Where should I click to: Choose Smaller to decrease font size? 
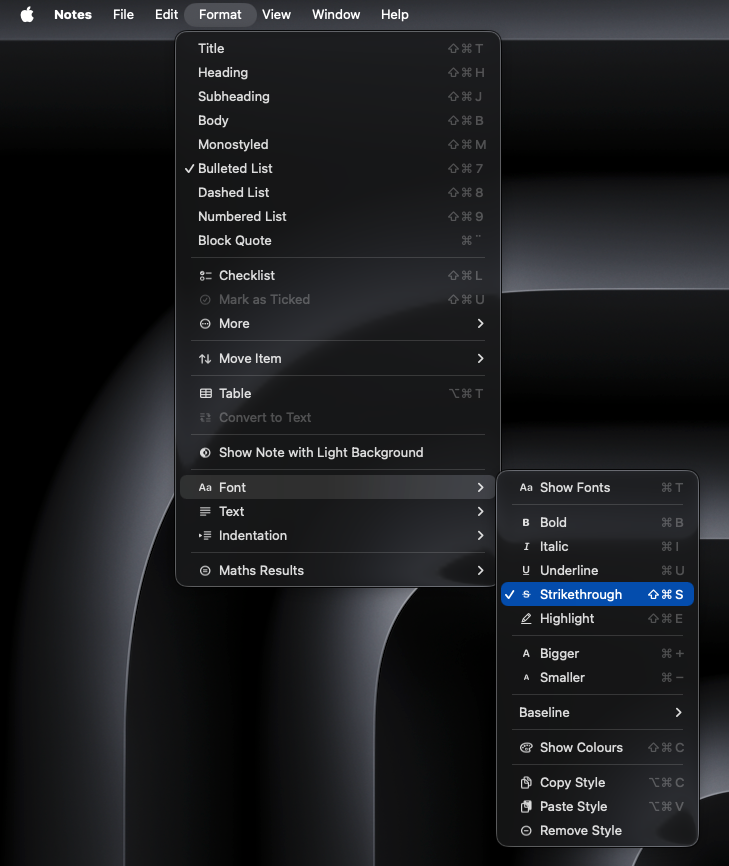tap(597, 678)
